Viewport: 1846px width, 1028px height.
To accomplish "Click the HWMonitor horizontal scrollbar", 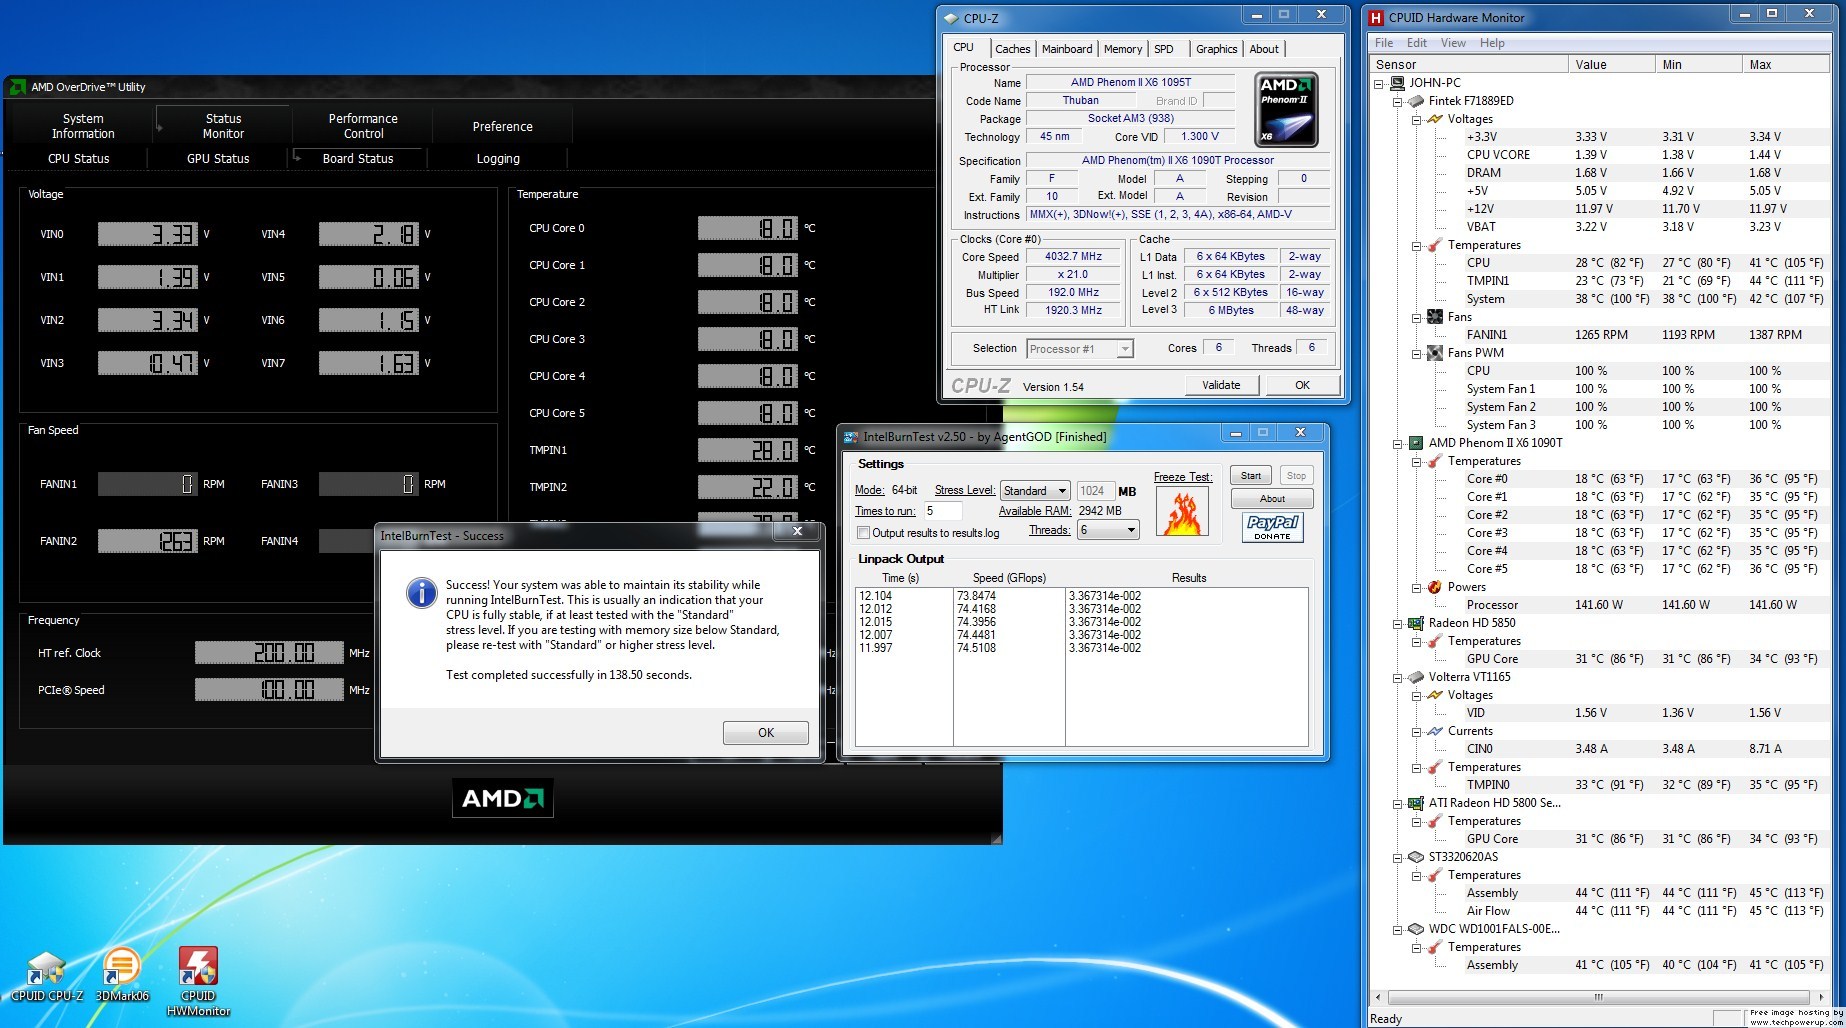I will click(1598, 997).
